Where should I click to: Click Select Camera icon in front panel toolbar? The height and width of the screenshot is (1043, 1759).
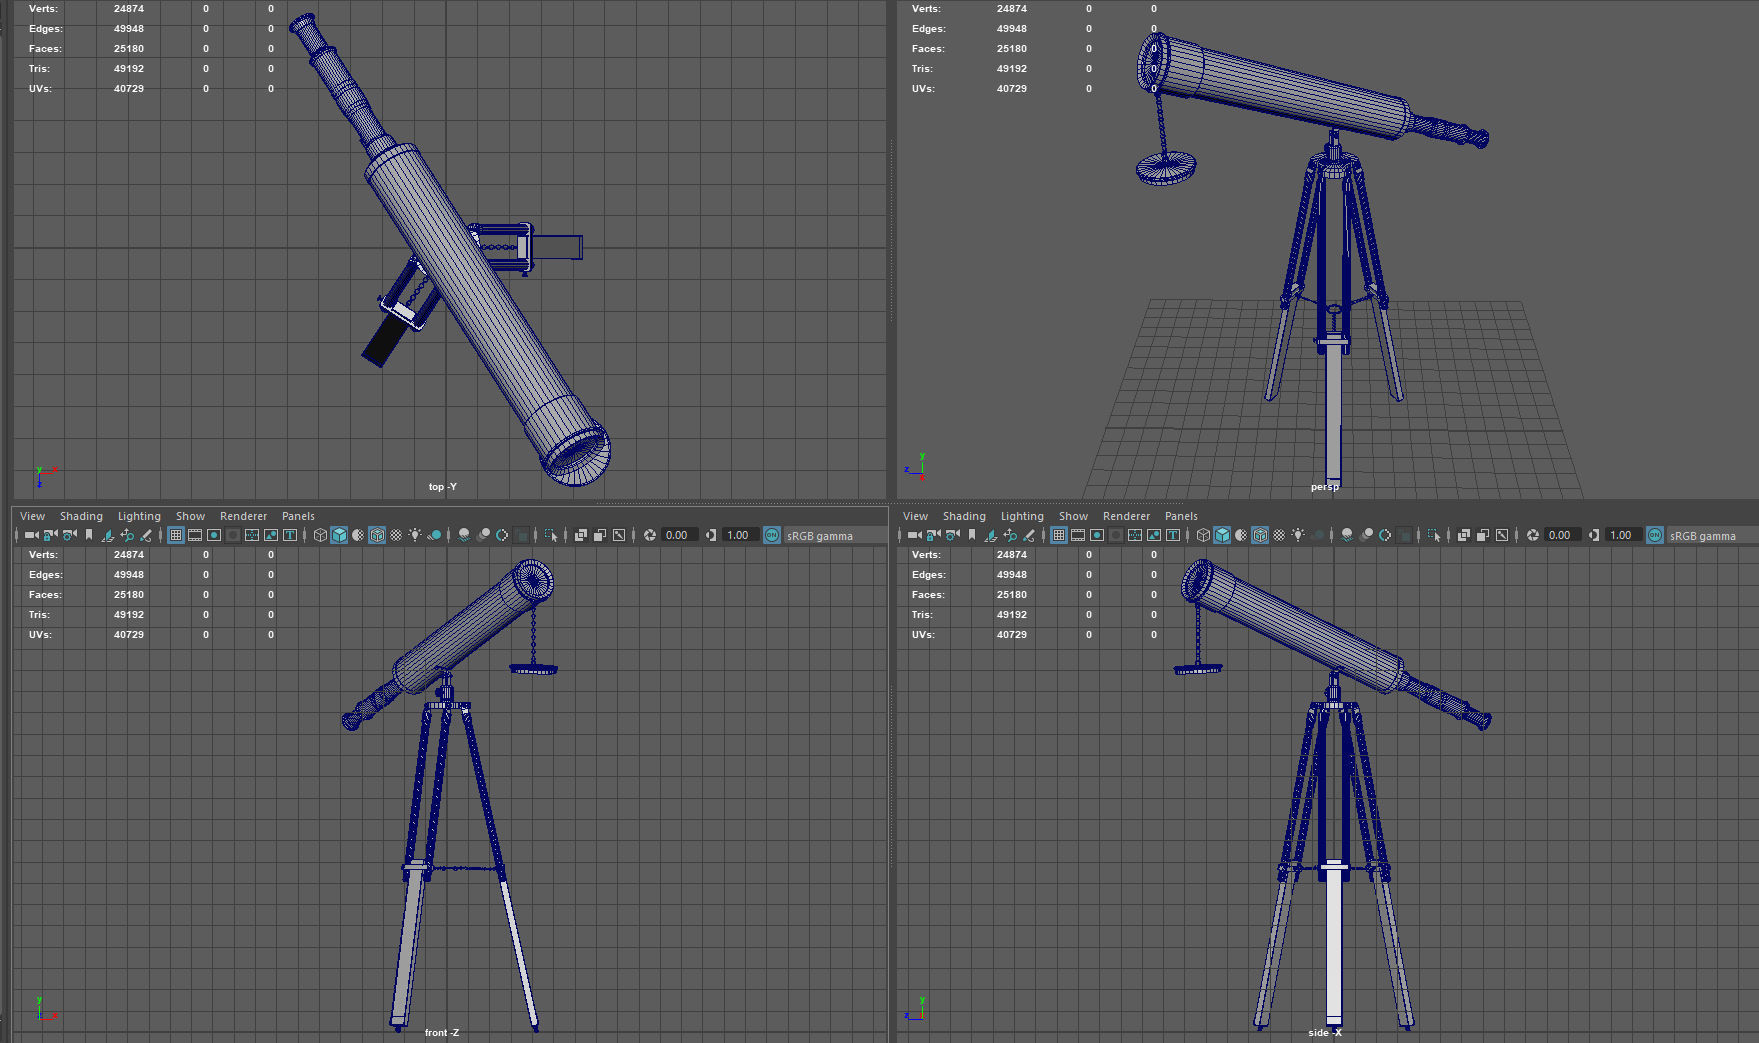point(31,535)
